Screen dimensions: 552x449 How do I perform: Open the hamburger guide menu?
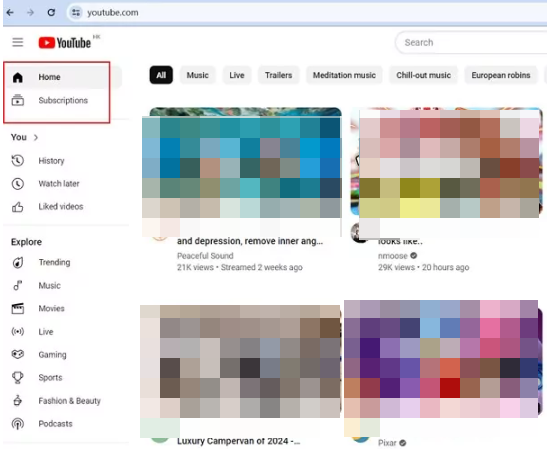tap(18, 42)
